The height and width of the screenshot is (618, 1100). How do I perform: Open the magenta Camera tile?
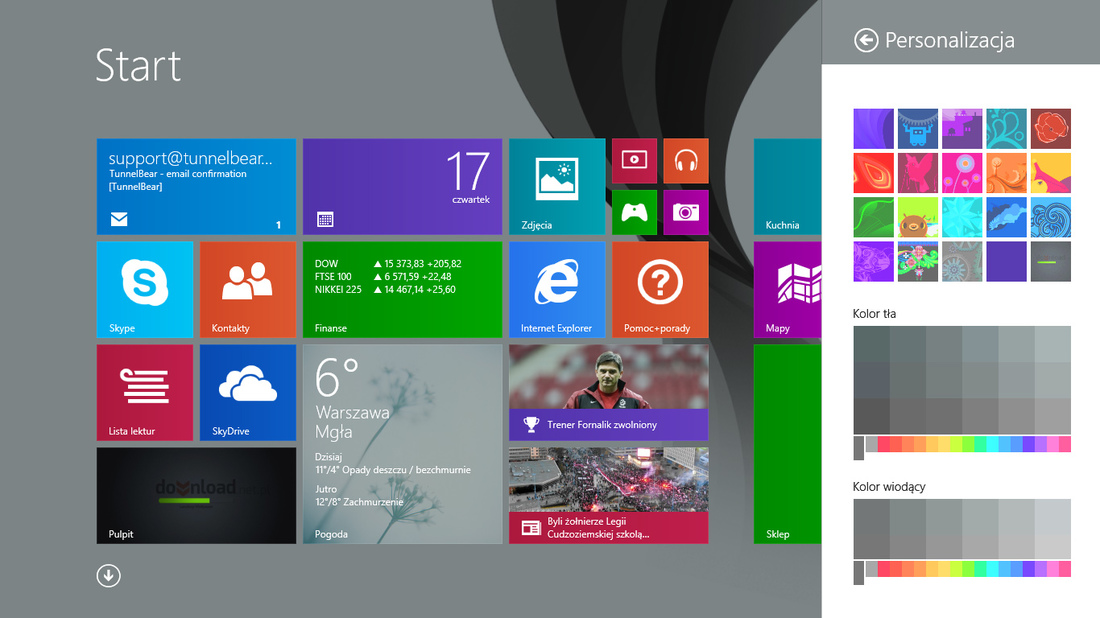click(x=686, y=212)
